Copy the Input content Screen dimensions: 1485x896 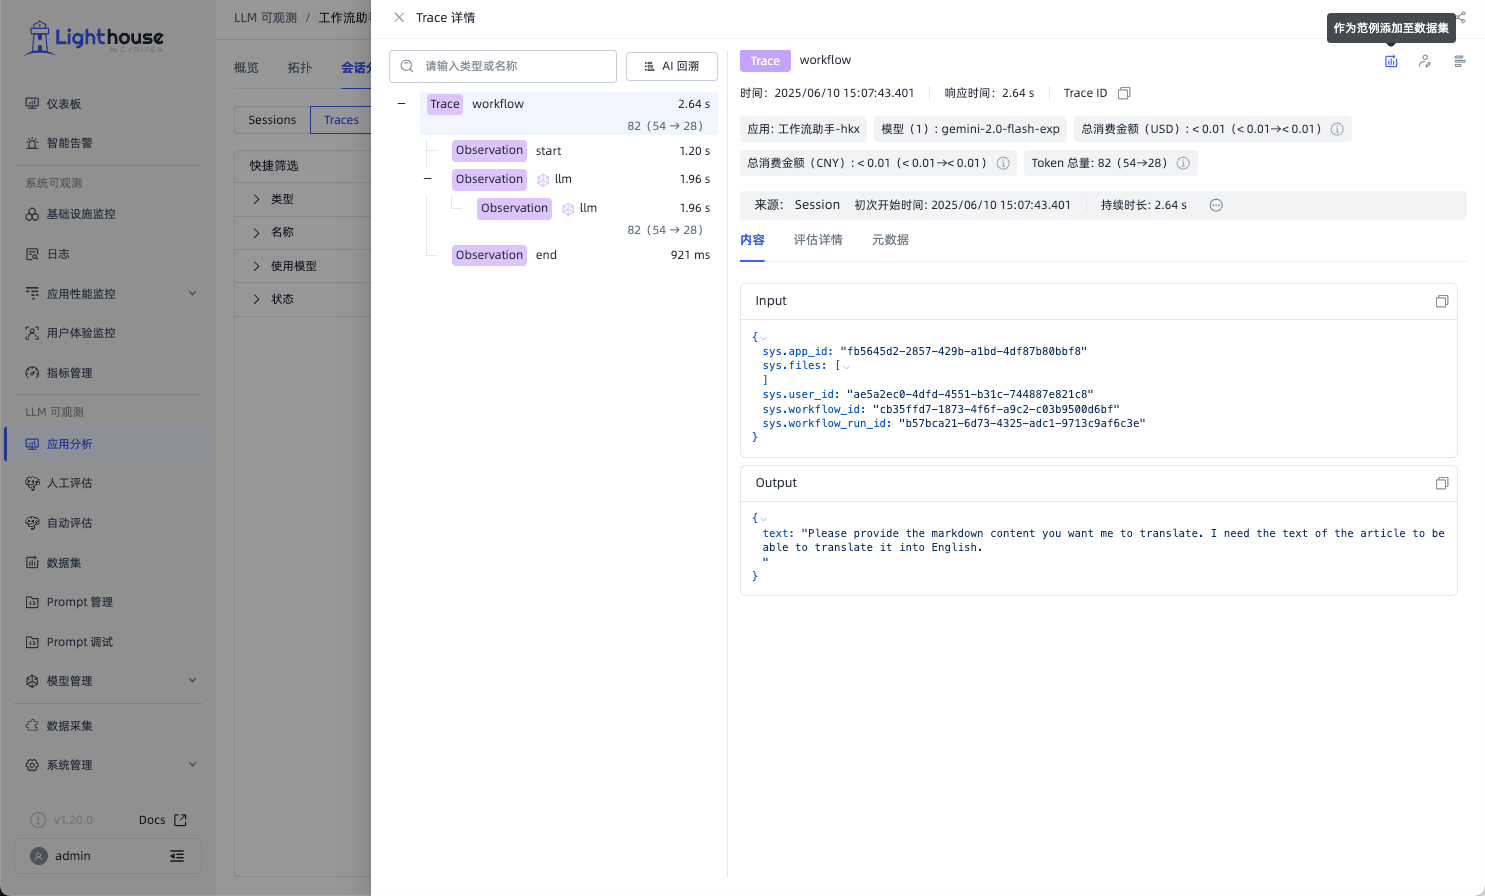click(x=1442, y=301)
